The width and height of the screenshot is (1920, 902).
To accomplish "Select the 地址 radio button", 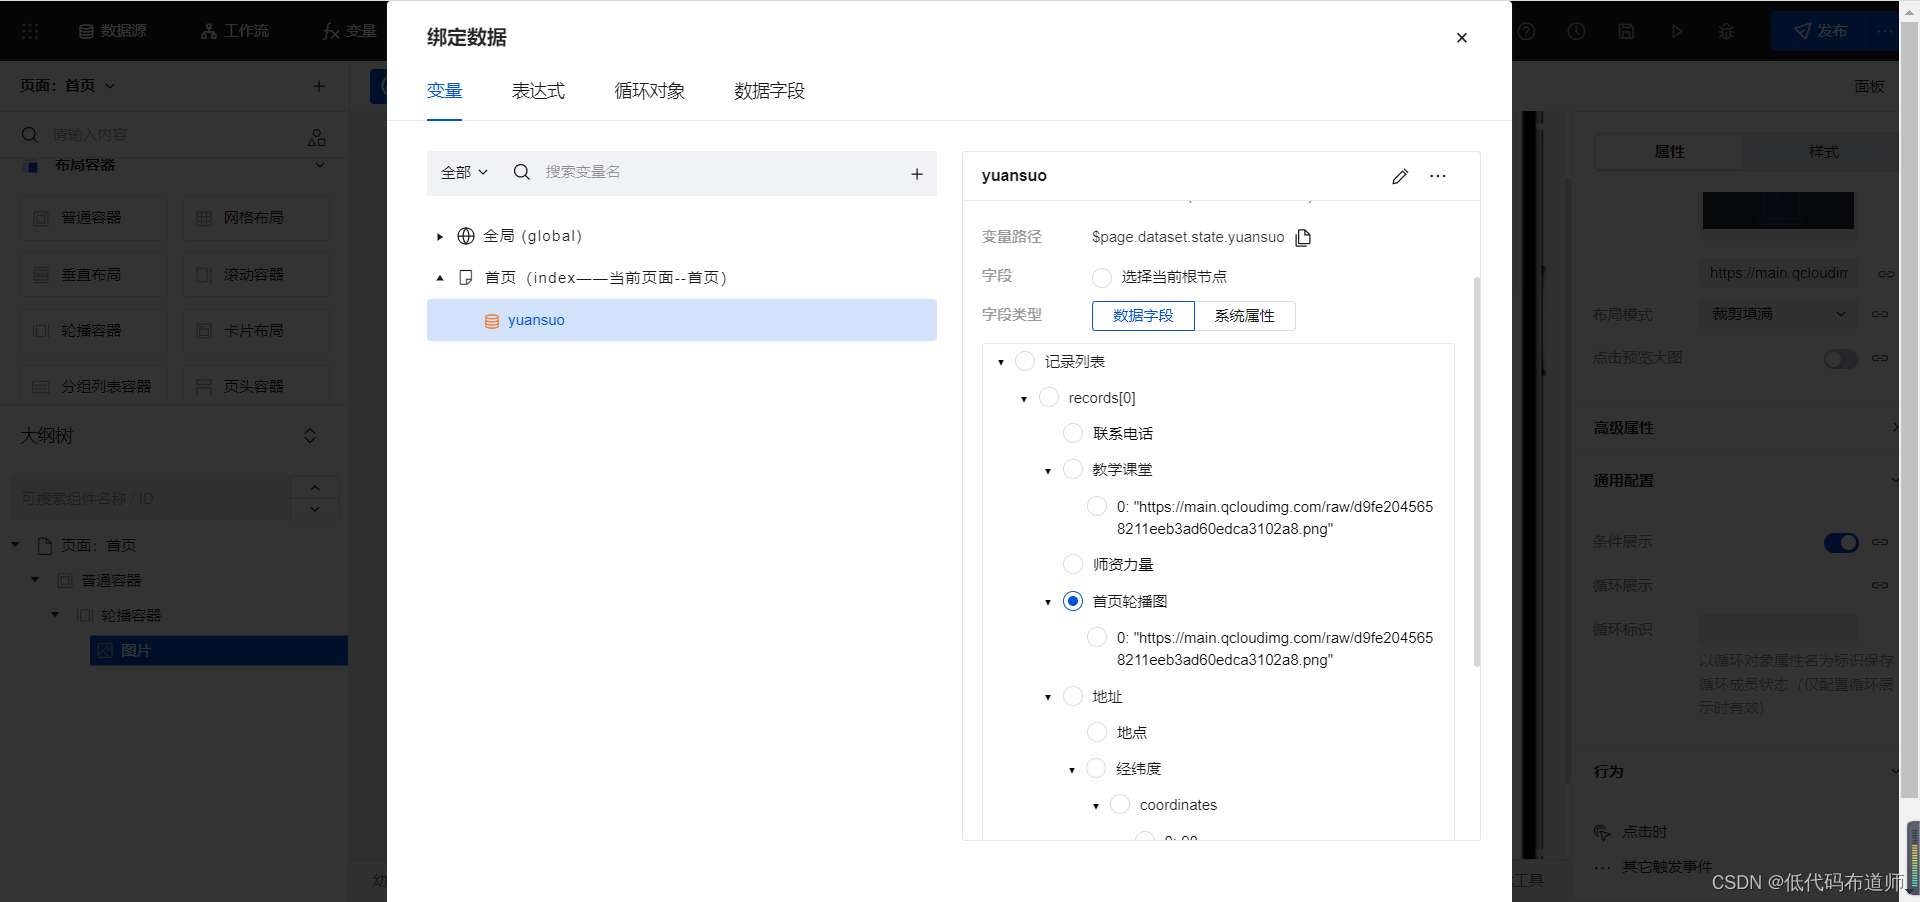I will (x=1072, y=696).
